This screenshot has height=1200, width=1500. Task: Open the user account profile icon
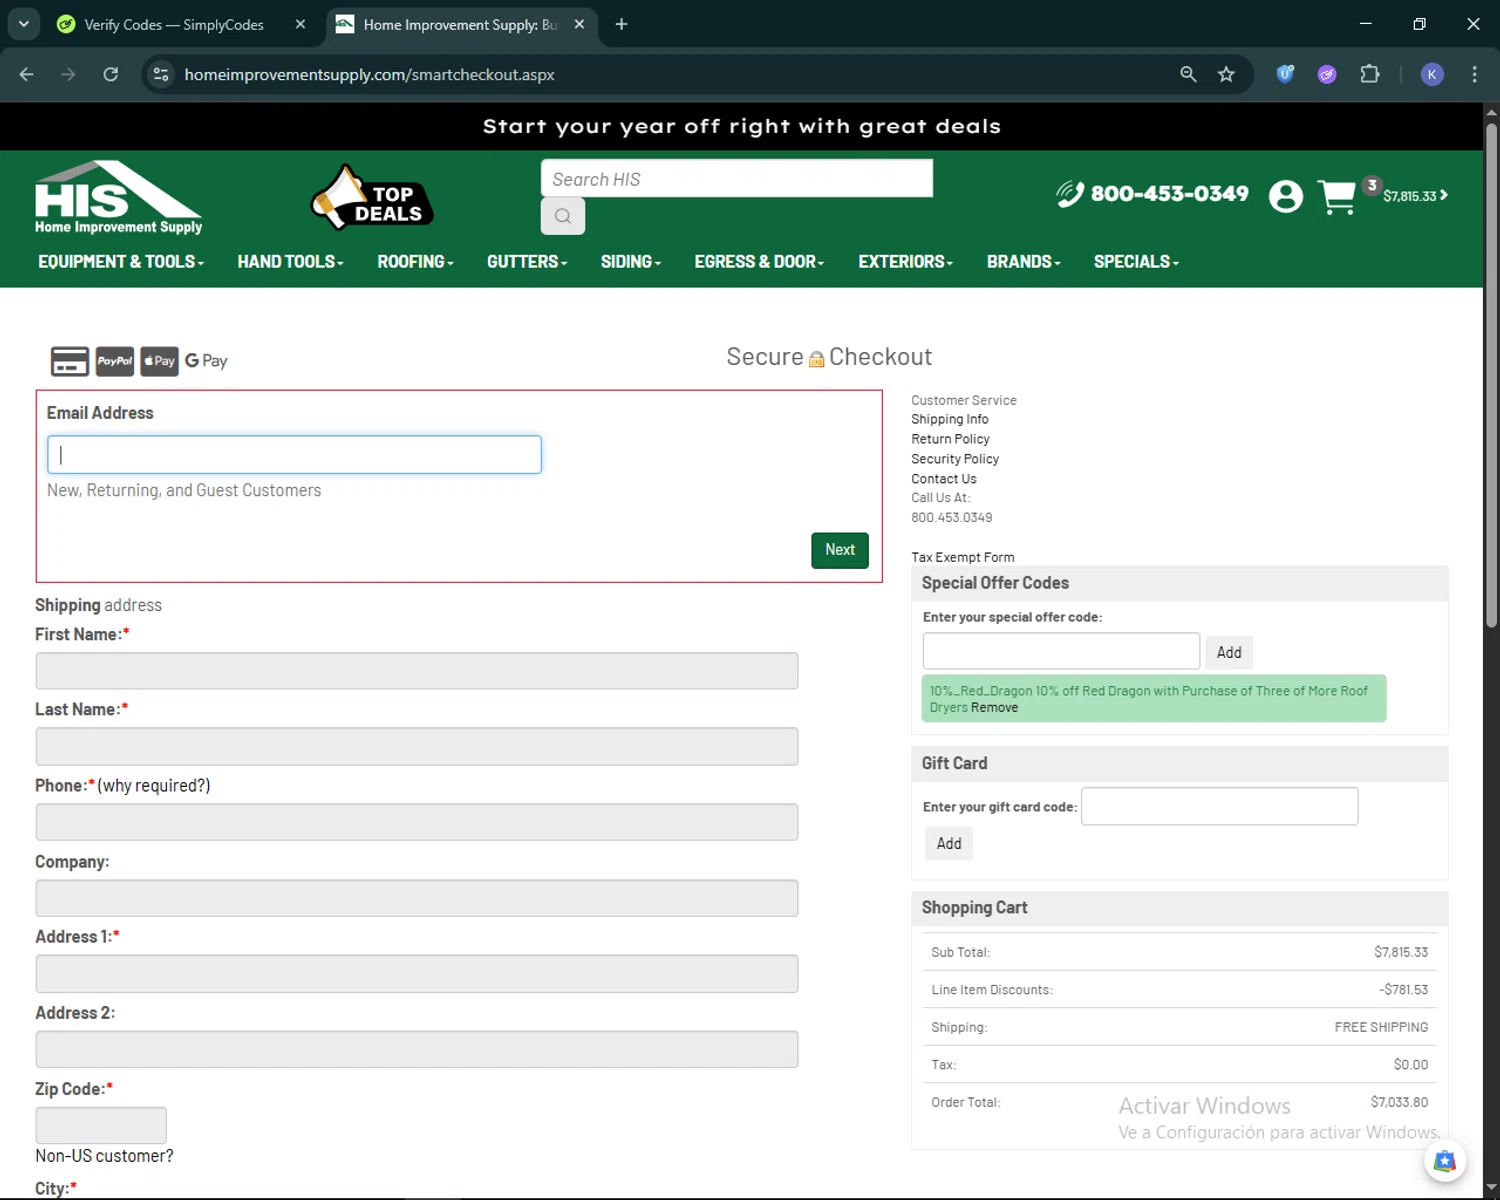pyautogui.click(x=1286, y=196)
